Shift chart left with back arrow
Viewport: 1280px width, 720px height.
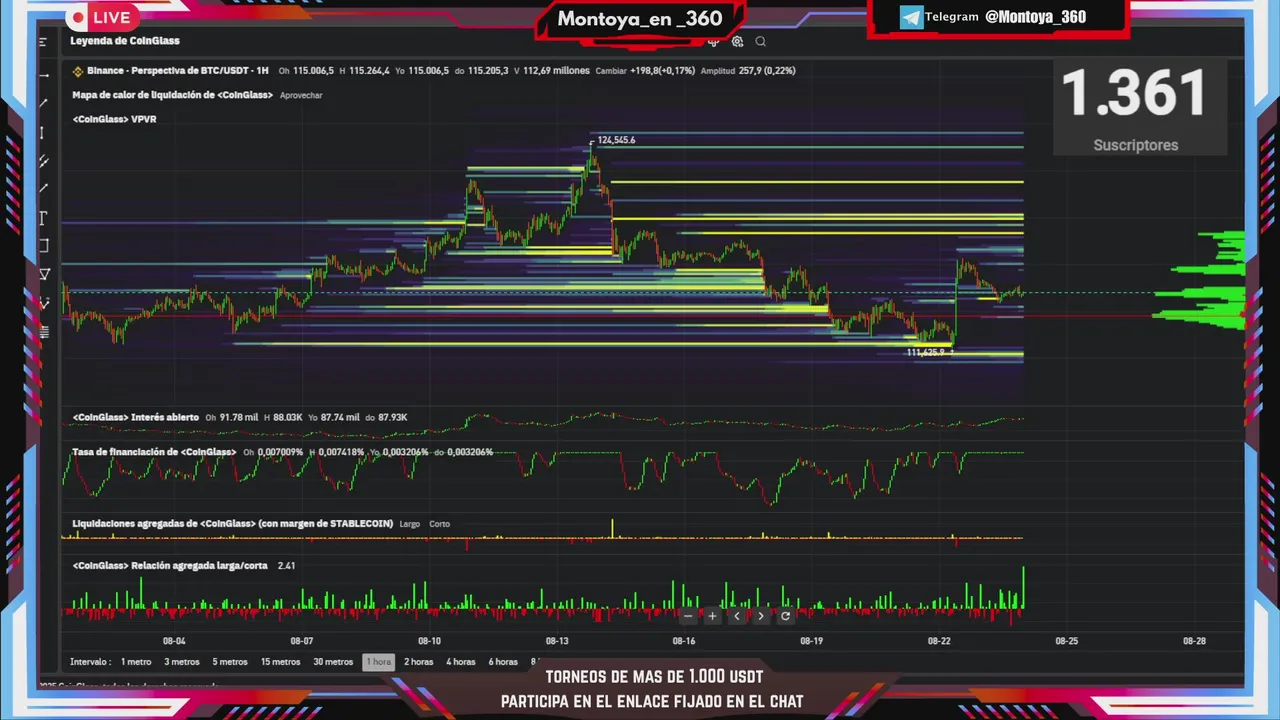click(737, 616)
